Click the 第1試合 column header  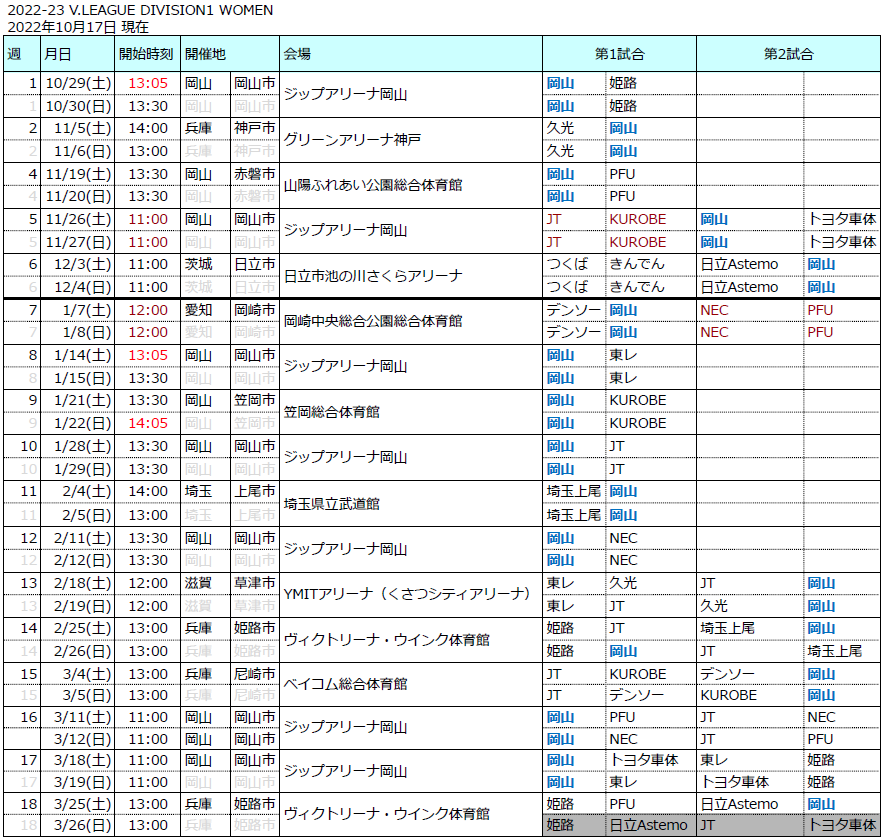coord(619,54)
